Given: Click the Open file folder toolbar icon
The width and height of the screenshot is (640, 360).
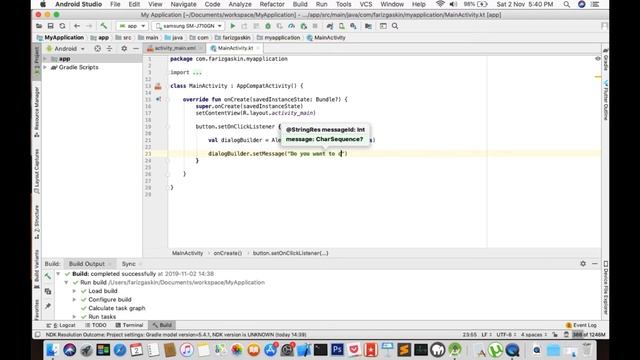Looking at the screenshot, I should pyautogui.click(x=39, y=26).
